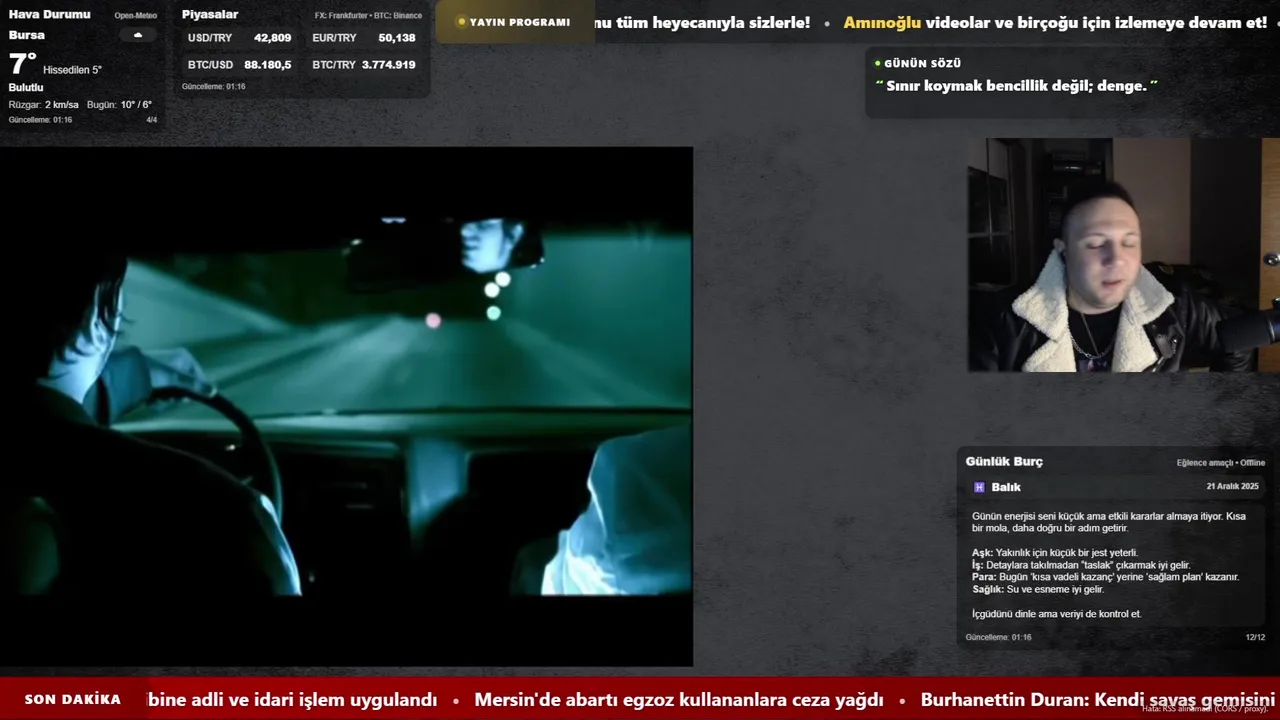Select the EUR/TRY rate cell

pyautogui.click(x=364, y=38)
